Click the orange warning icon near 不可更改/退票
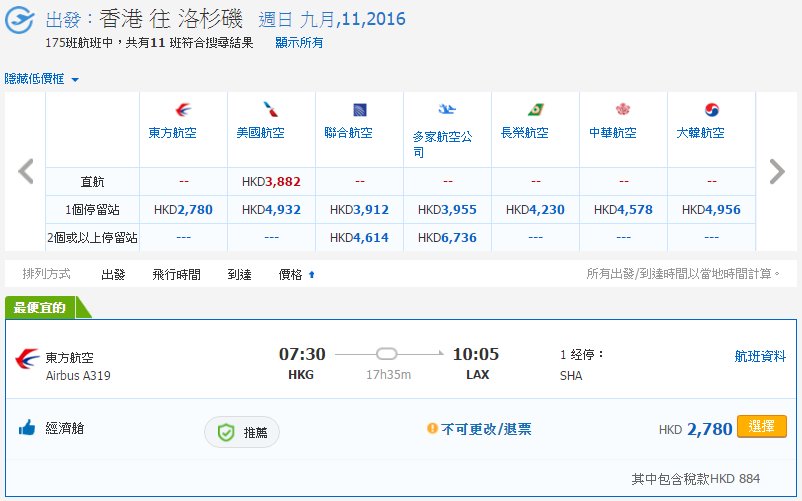This screenshot has width=802, height=501. point(432,428)
